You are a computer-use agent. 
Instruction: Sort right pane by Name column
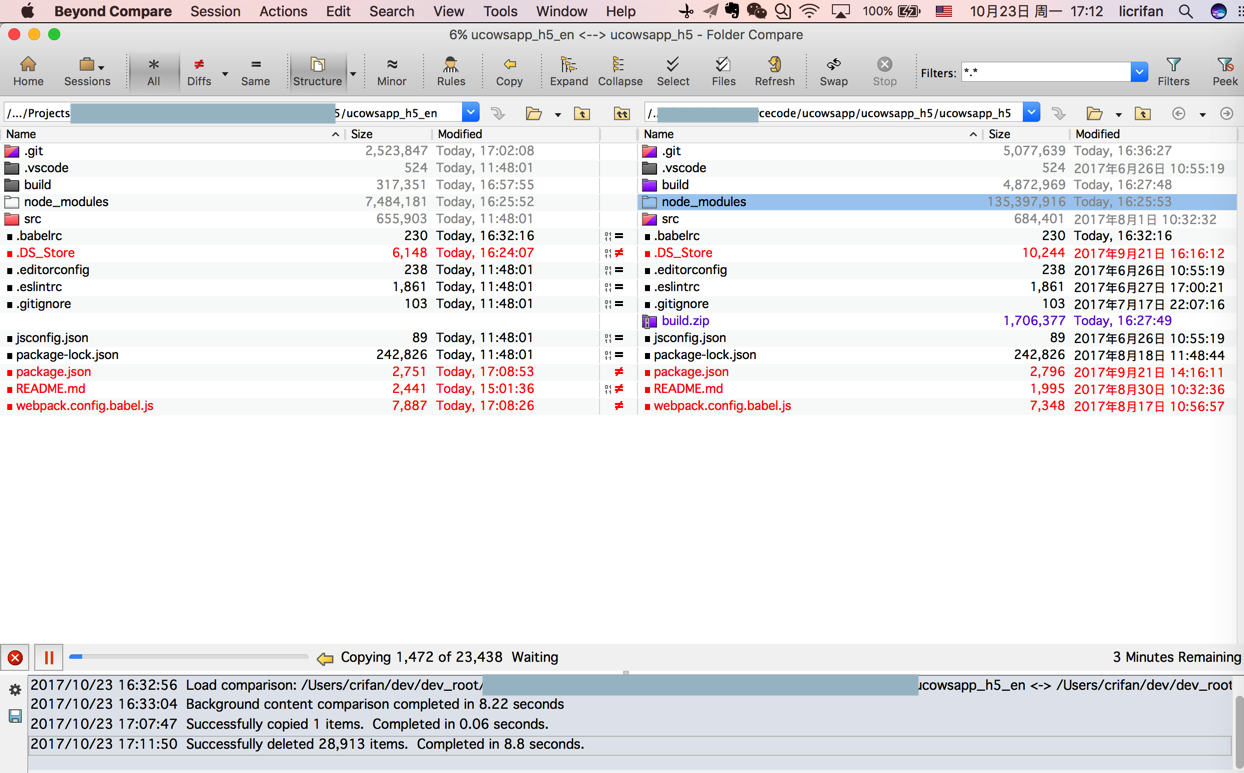click(811, 134)
